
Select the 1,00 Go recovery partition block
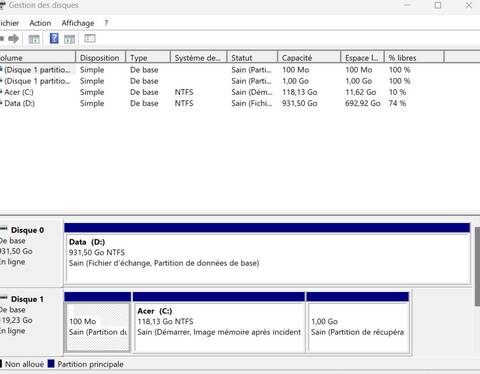click(x=358, y=322)
